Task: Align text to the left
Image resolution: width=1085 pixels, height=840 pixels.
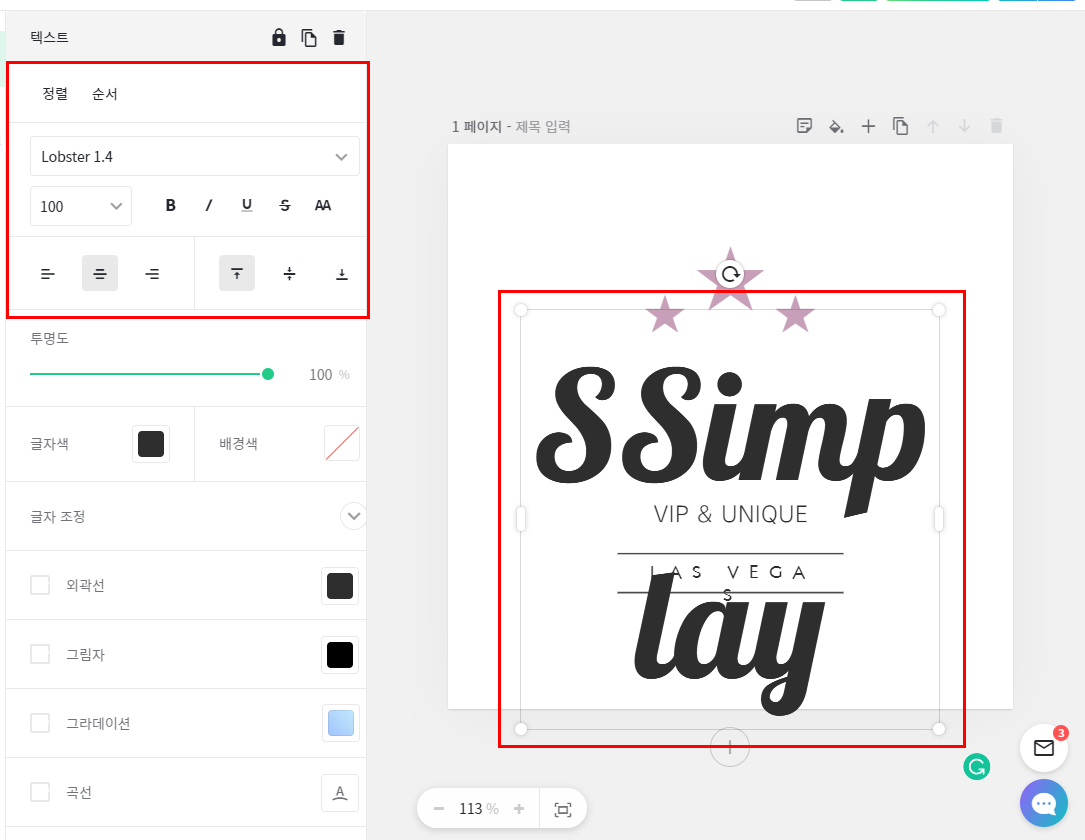Action: click(x=48, y=274)
